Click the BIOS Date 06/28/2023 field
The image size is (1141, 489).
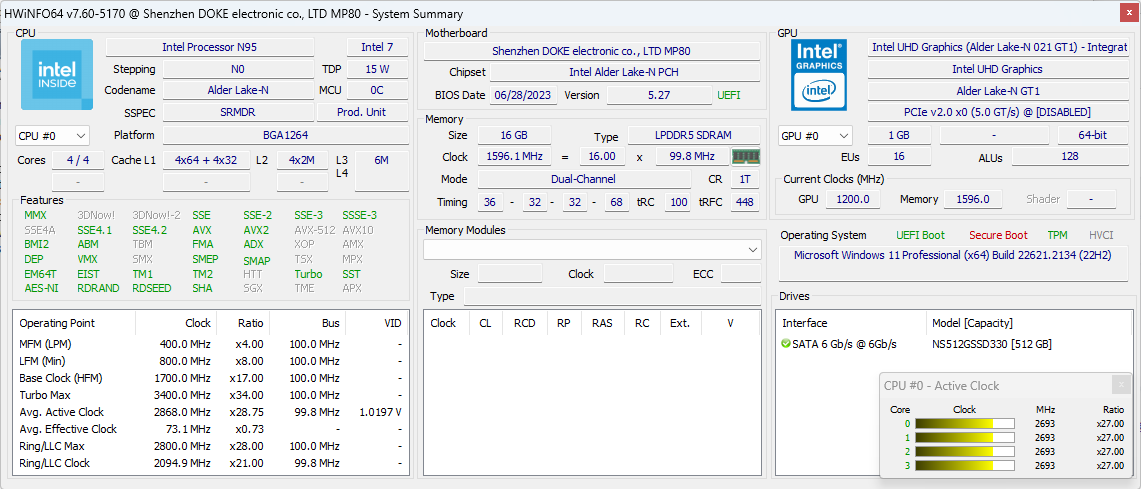pos(524,95)
